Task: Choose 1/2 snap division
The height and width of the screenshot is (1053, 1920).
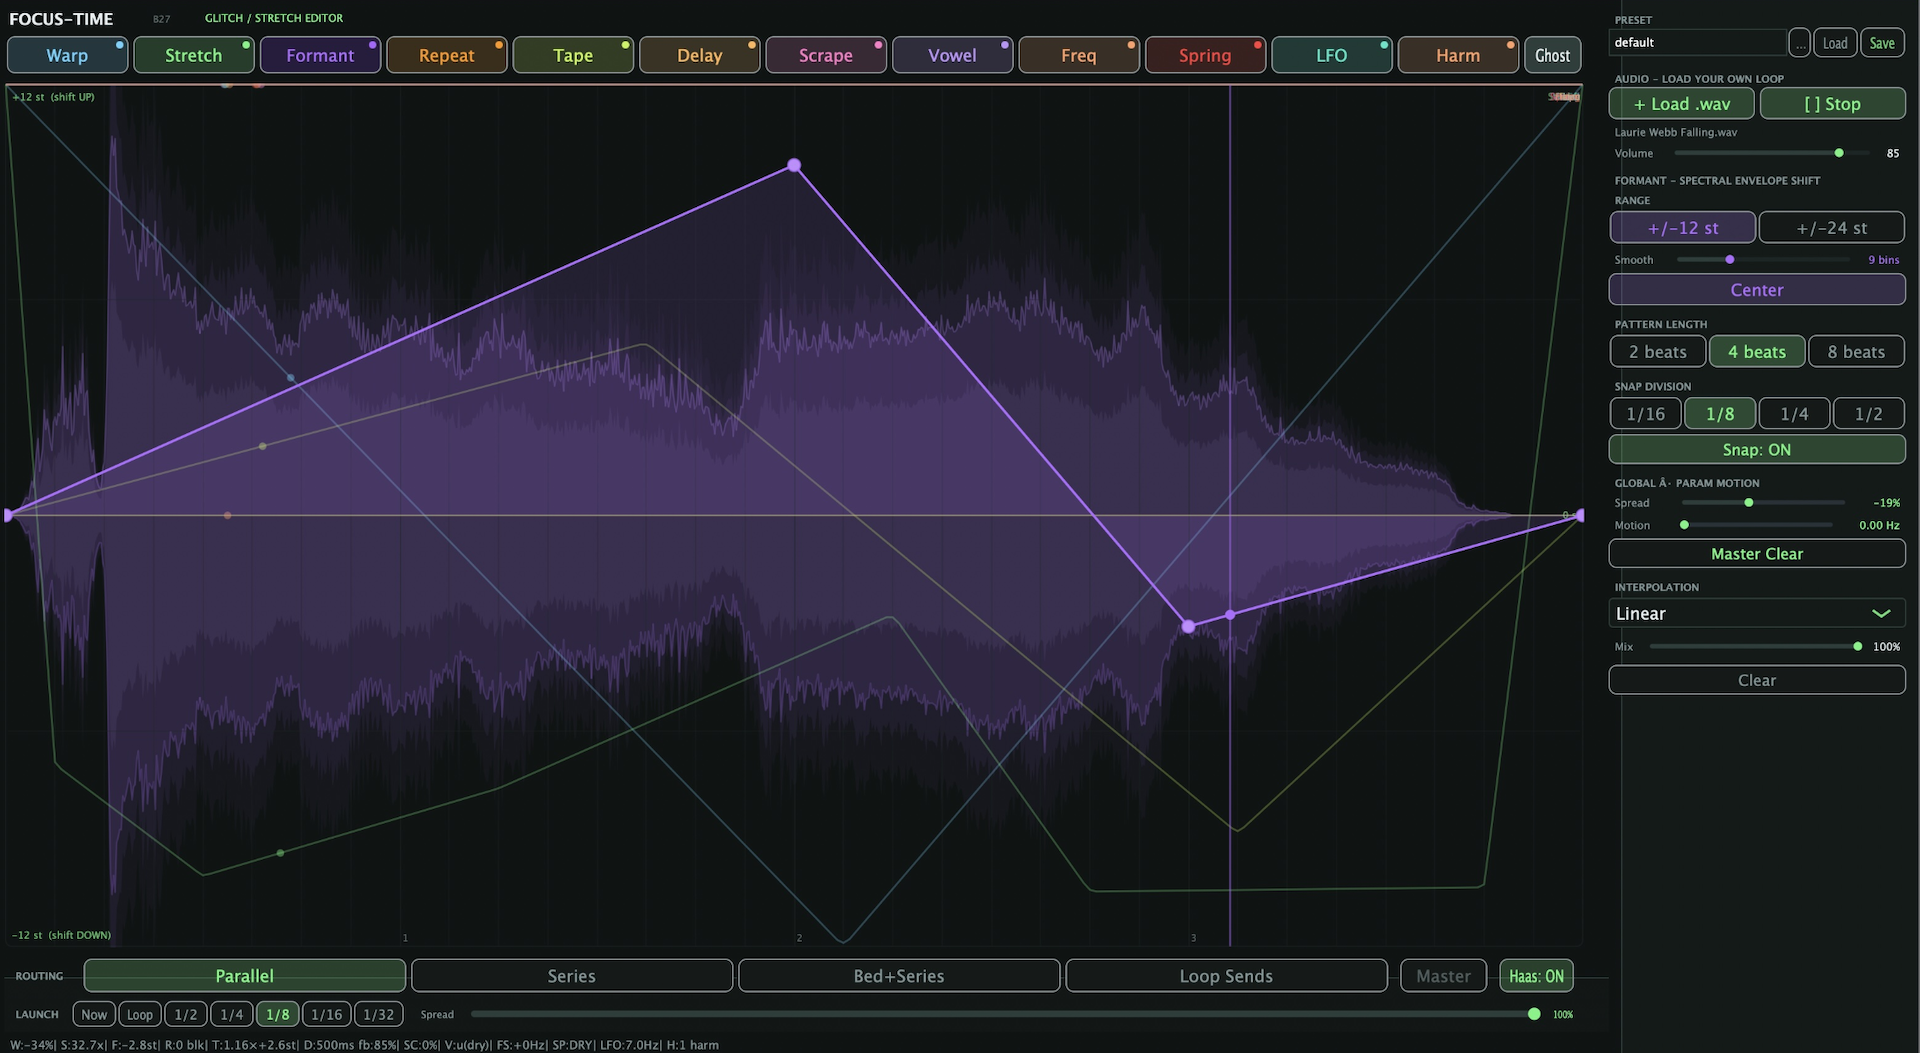Action: tap(1868, 414)
